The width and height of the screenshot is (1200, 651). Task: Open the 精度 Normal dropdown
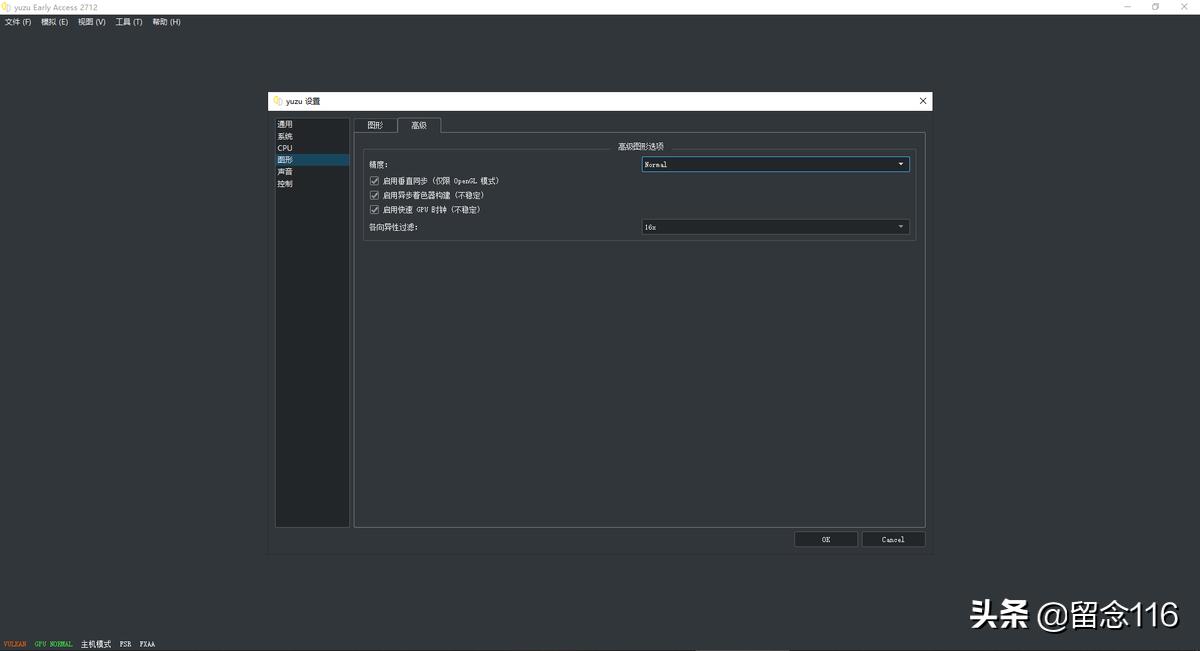(775, 164)
